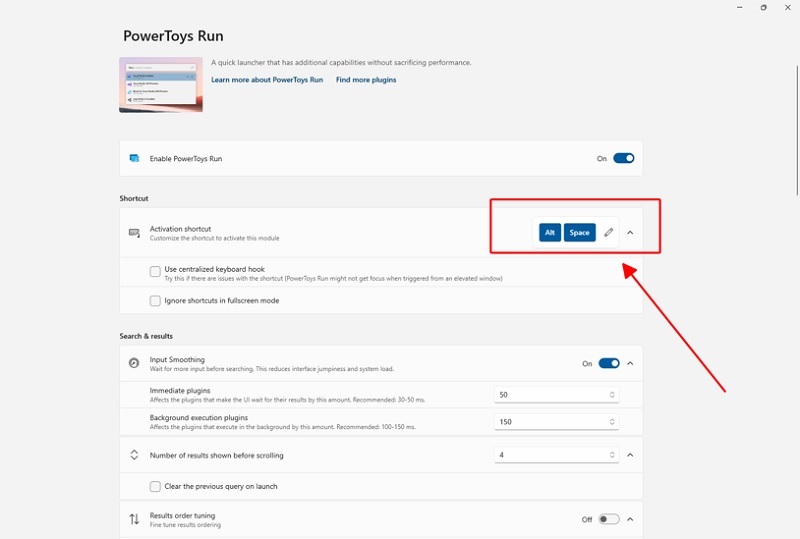Click the Alt key badge
The height and width of the screenshot is (539, 800).
point(549,232)
